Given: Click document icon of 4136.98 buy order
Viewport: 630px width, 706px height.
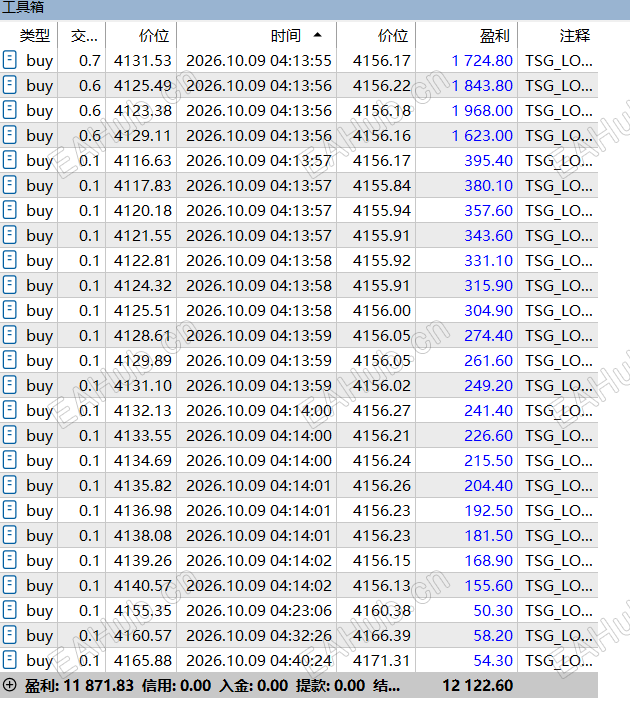Looking at the screenshot, I should pyautogui.click(x=9, y=510).
